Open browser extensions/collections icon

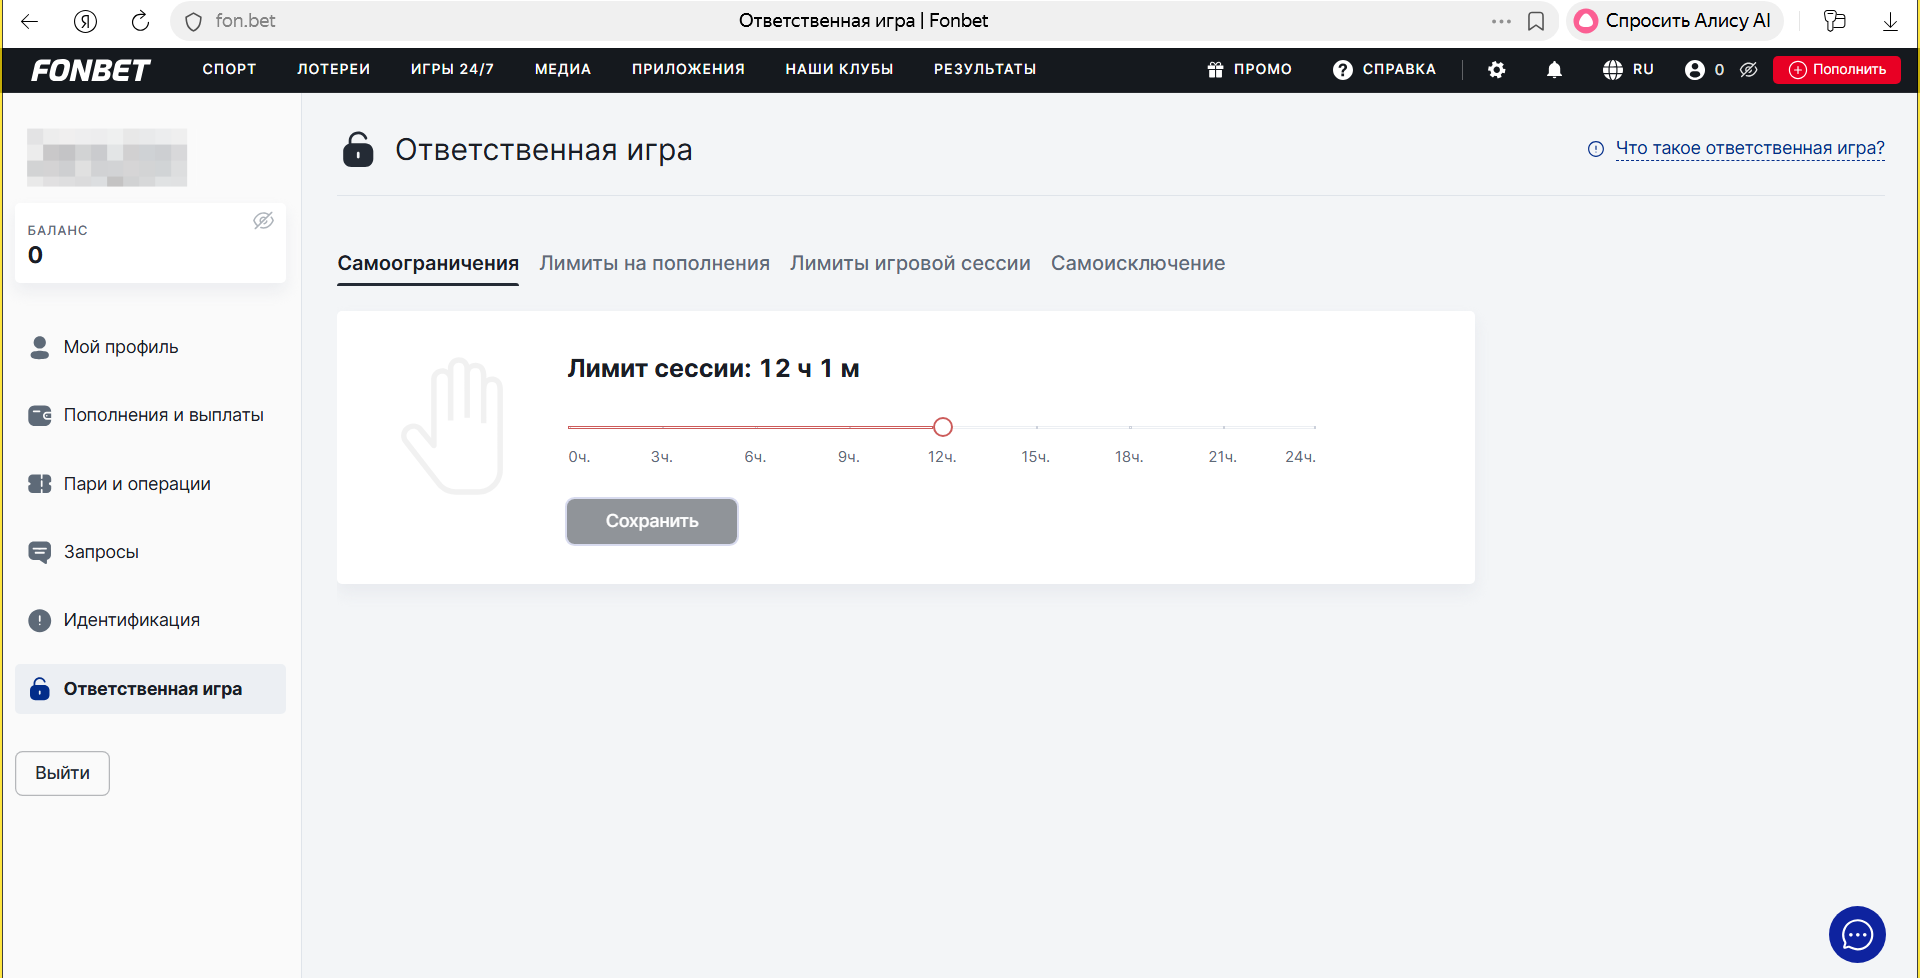1834,21
